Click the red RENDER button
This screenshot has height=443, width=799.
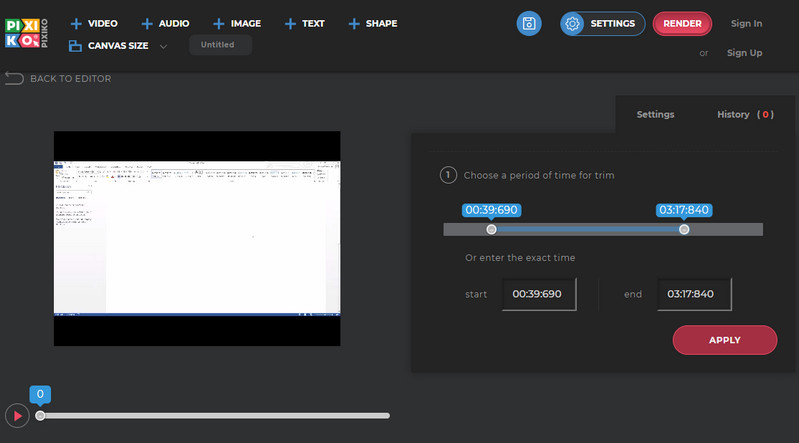pos(682,24)
